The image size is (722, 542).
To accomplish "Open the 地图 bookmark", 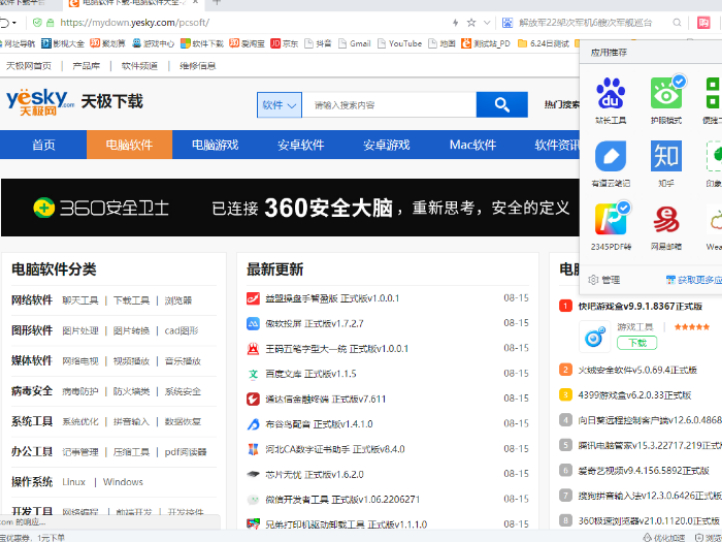I will coord(442,43).
